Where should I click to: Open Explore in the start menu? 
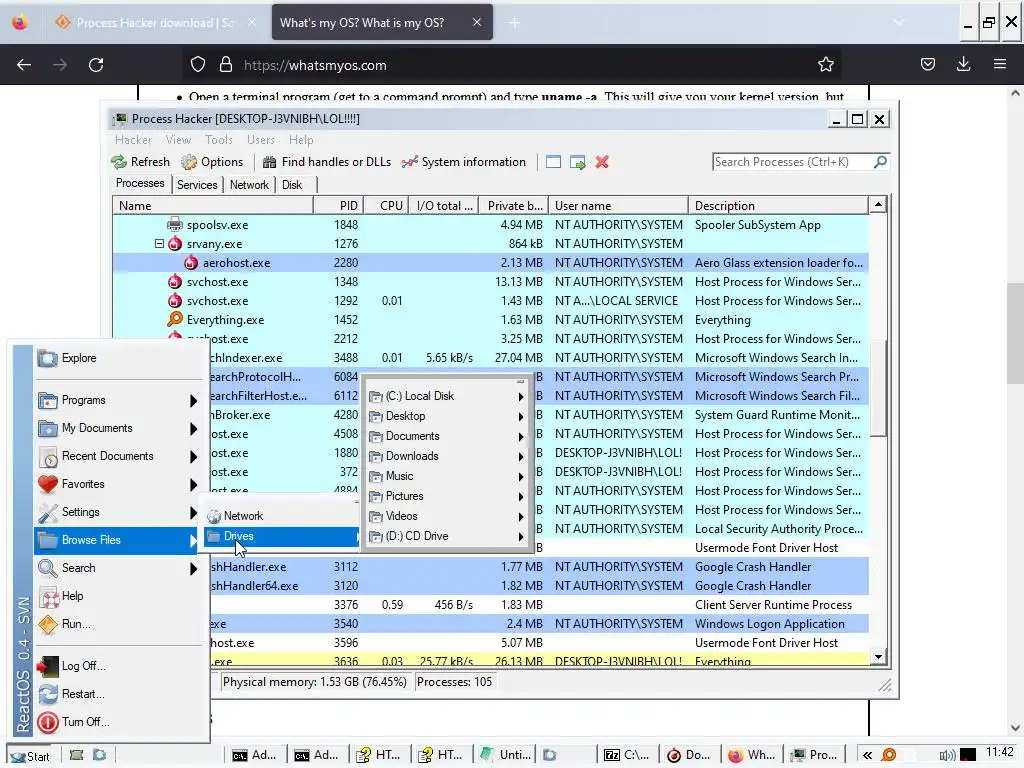(118, 358)
